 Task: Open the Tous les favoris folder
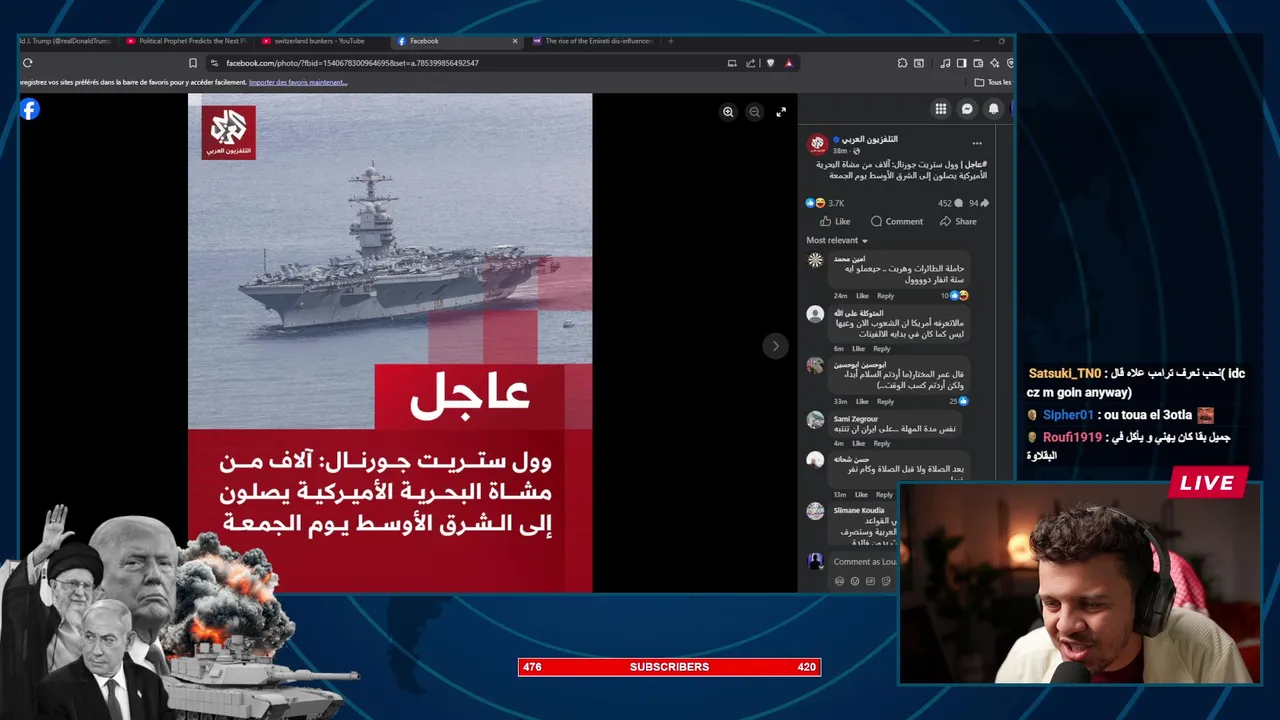(x=993, y=82)
